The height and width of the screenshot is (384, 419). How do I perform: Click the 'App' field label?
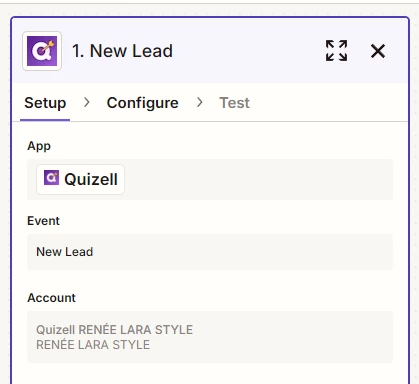[x=39, y=146]
